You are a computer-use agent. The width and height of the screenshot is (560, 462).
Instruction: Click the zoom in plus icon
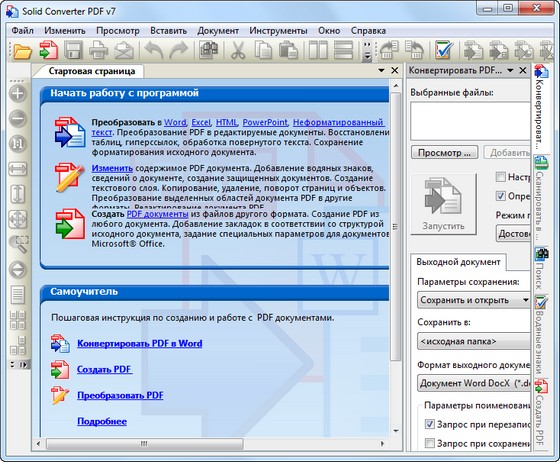tap(18, 94)
